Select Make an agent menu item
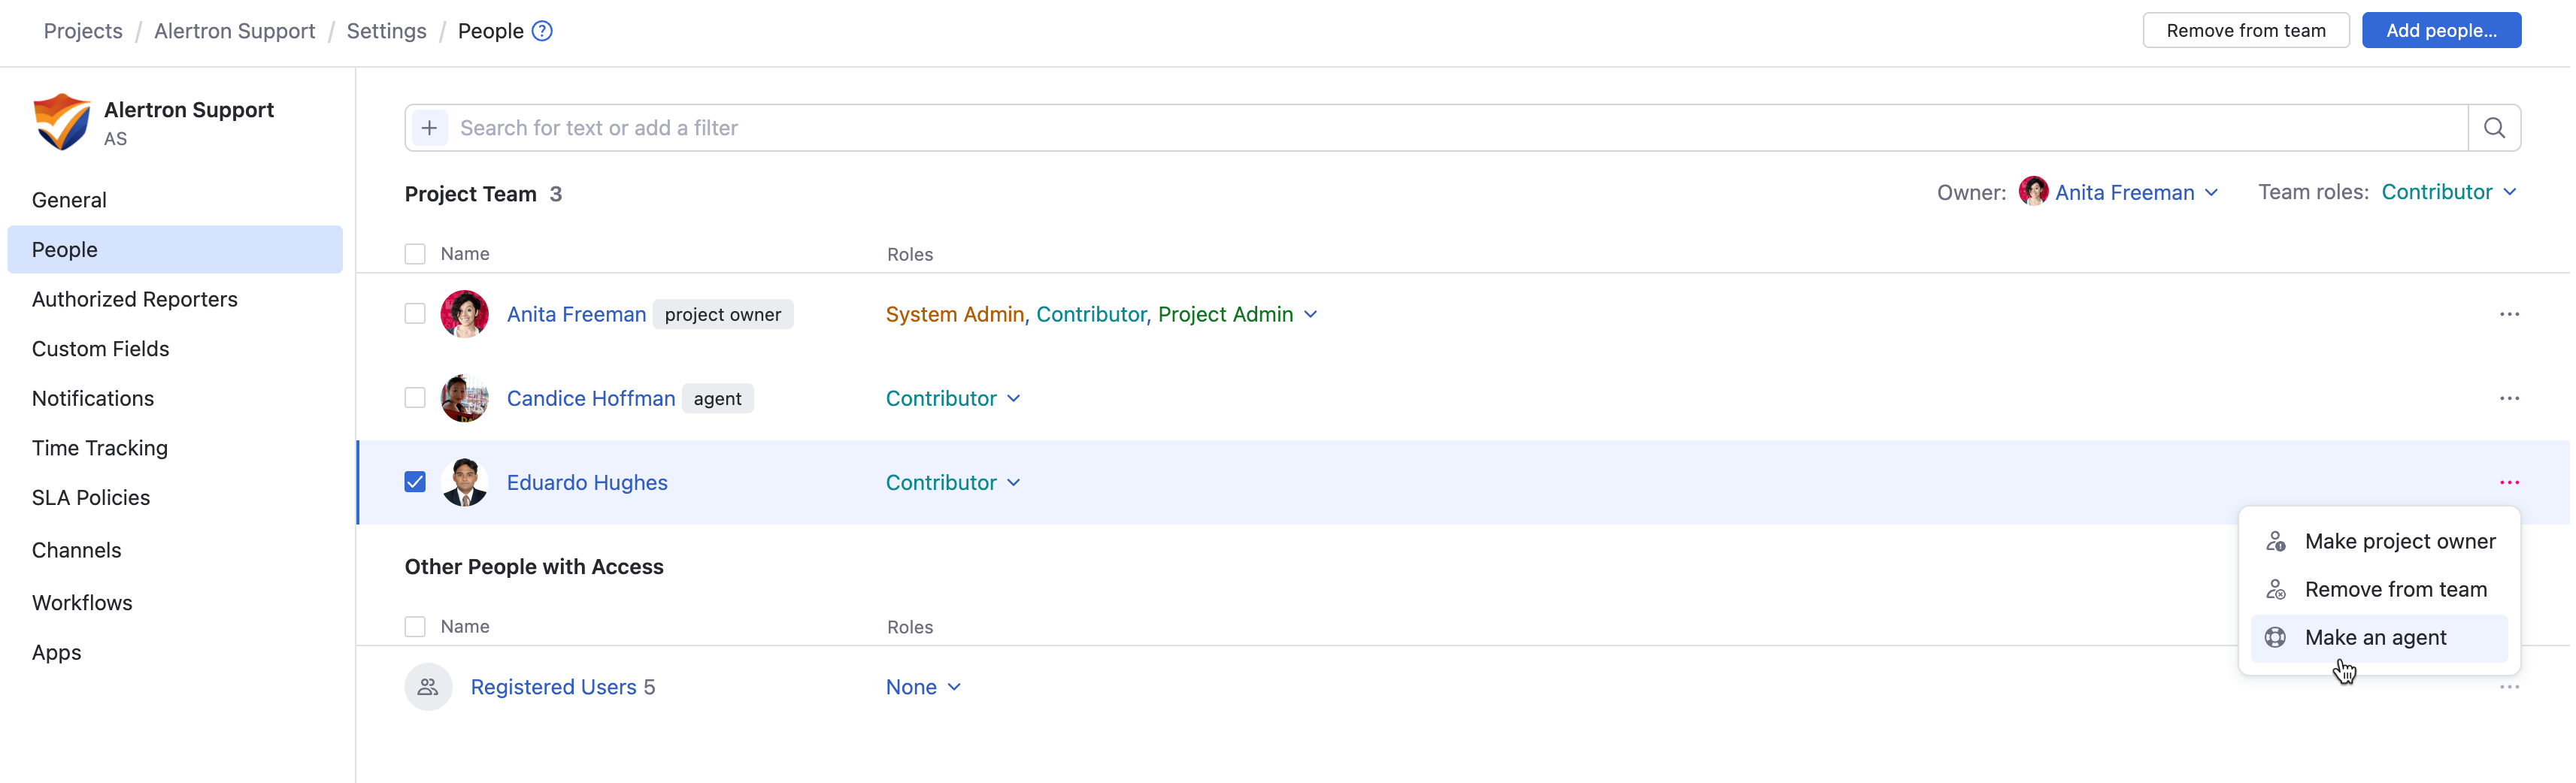 point(2378,637)
